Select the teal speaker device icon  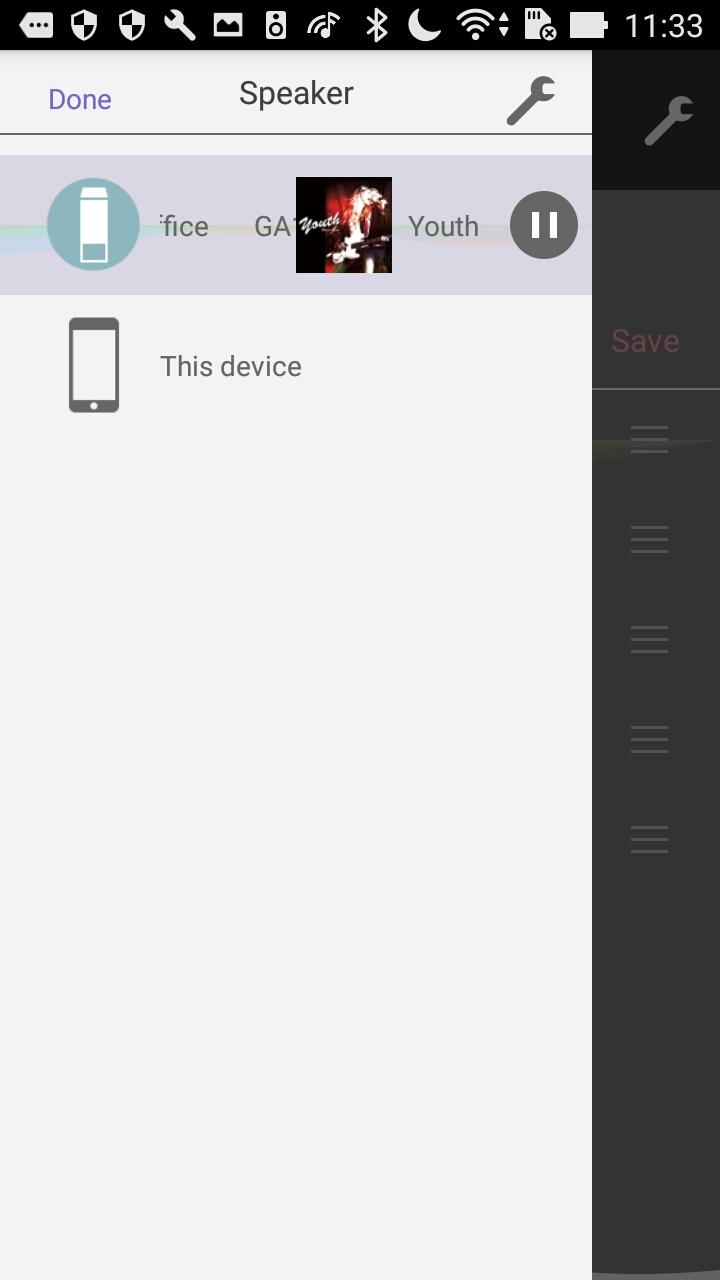coord(93,225)
